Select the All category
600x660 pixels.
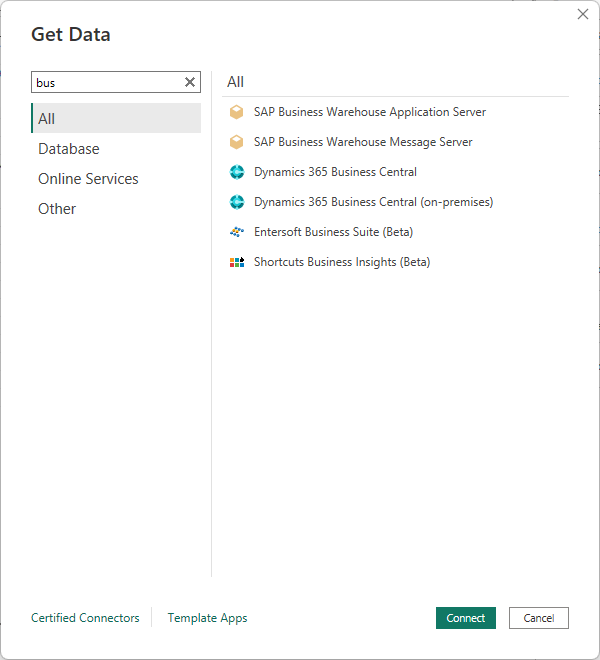116,118
